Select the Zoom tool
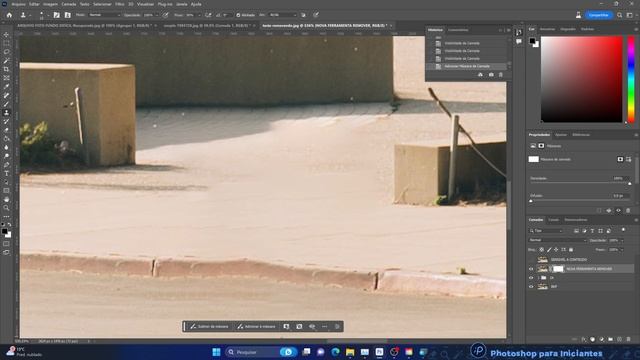The image size is (640, 360). (6, 208)
